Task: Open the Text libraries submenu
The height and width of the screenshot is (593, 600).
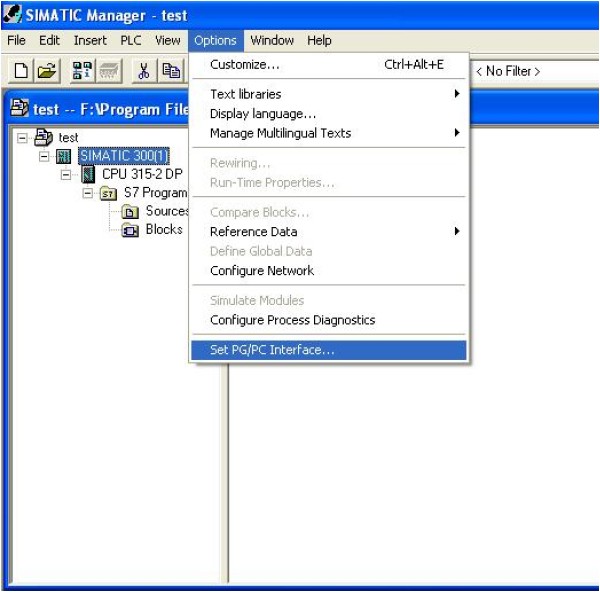Action: [x=329, y=94]
